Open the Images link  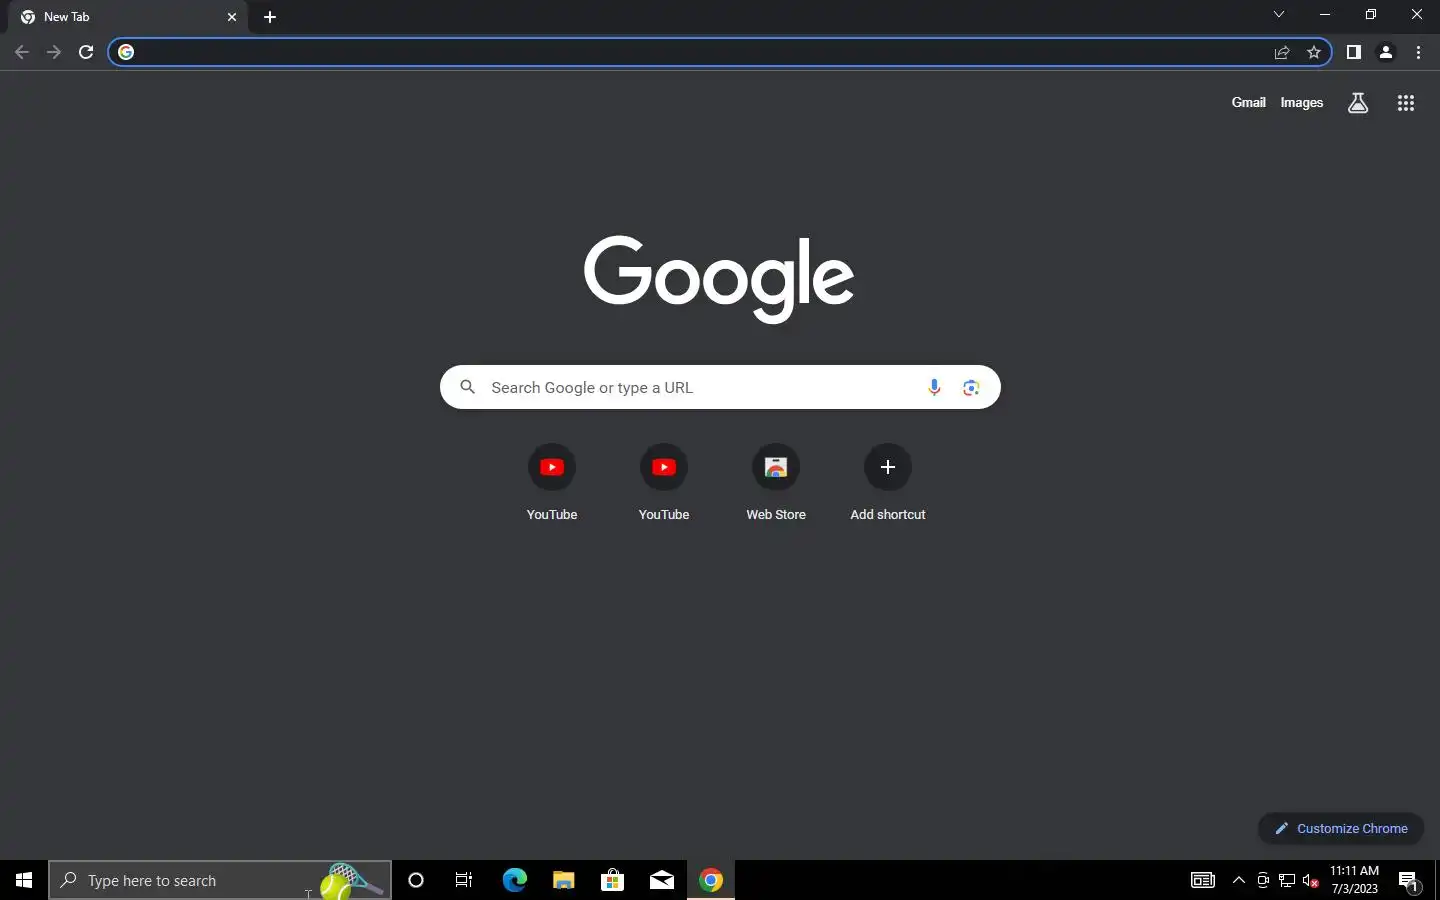pyautogui.click(x=1301, y=102)
